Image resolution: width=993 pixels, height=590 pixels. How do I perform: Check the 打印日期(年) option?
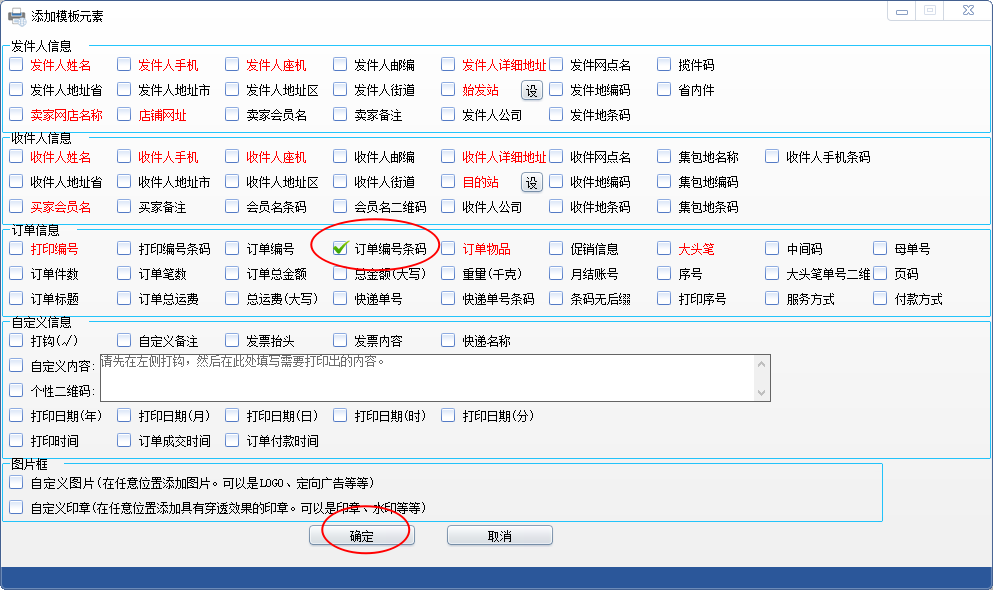click(x=15, y=415)
